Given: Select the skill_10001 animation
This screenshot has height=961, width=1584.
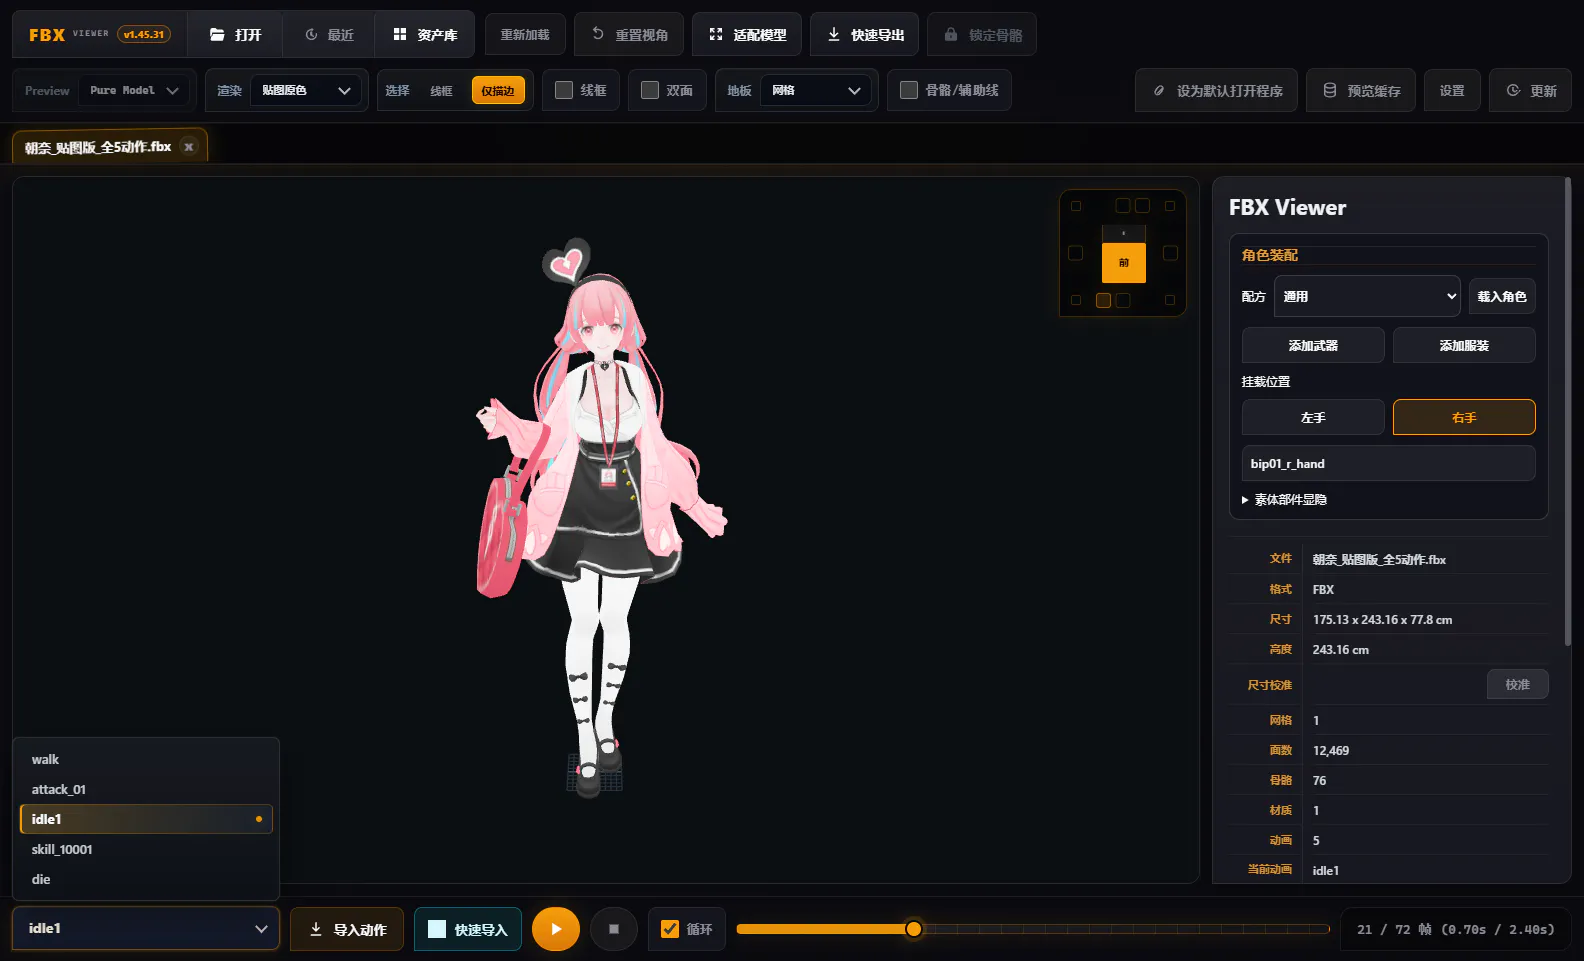Looking at the screenshot, I should point(146,850).
